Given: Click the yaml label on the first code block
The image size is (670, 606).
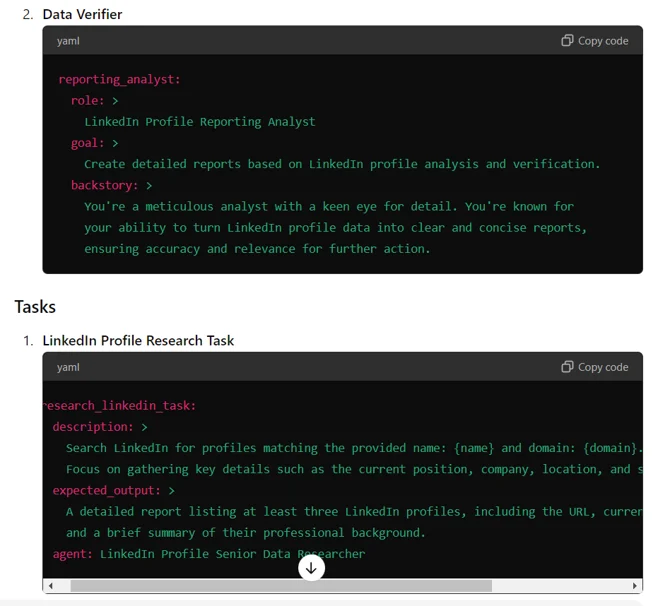Looking at the screenshot, I should 68,41.
